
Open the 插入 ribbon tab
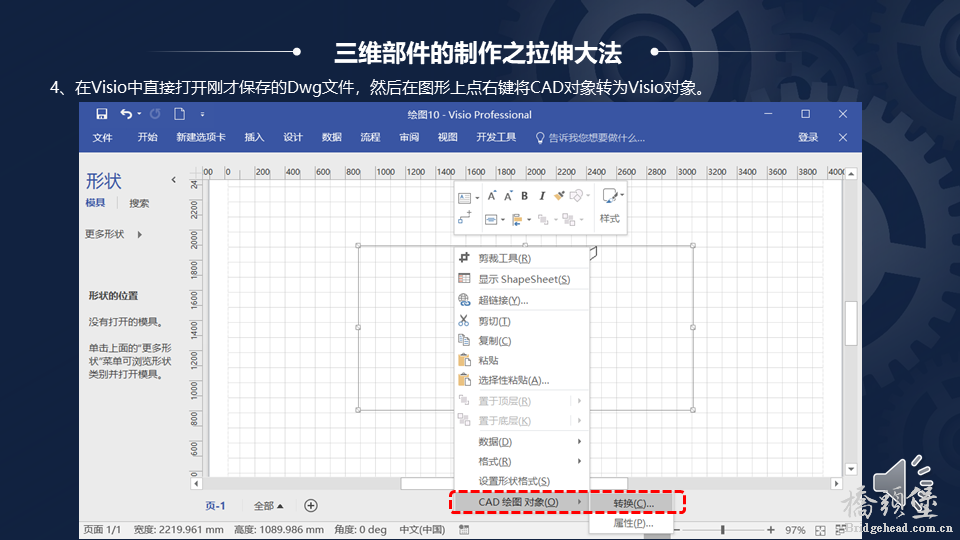tap(254, 137)
